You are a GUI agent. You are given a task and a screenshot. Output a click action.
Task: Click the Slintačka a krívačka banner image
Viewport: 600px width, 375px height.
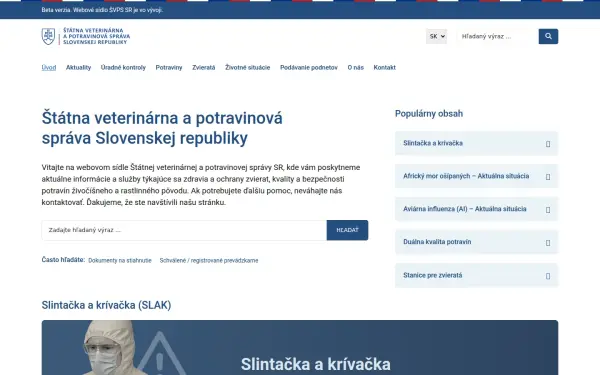(300, 347)
